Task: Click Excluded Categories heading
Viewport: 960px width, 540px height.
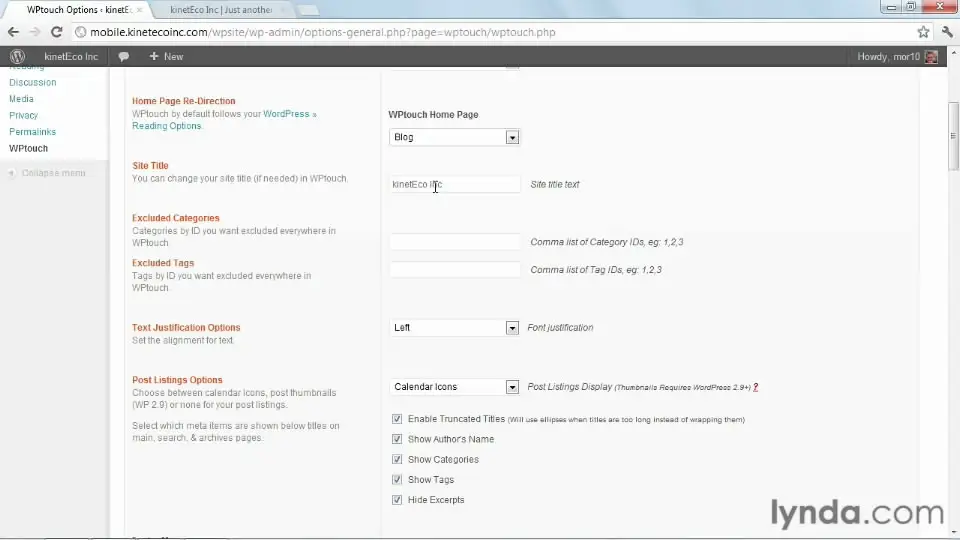Action: tap(176, 218)
